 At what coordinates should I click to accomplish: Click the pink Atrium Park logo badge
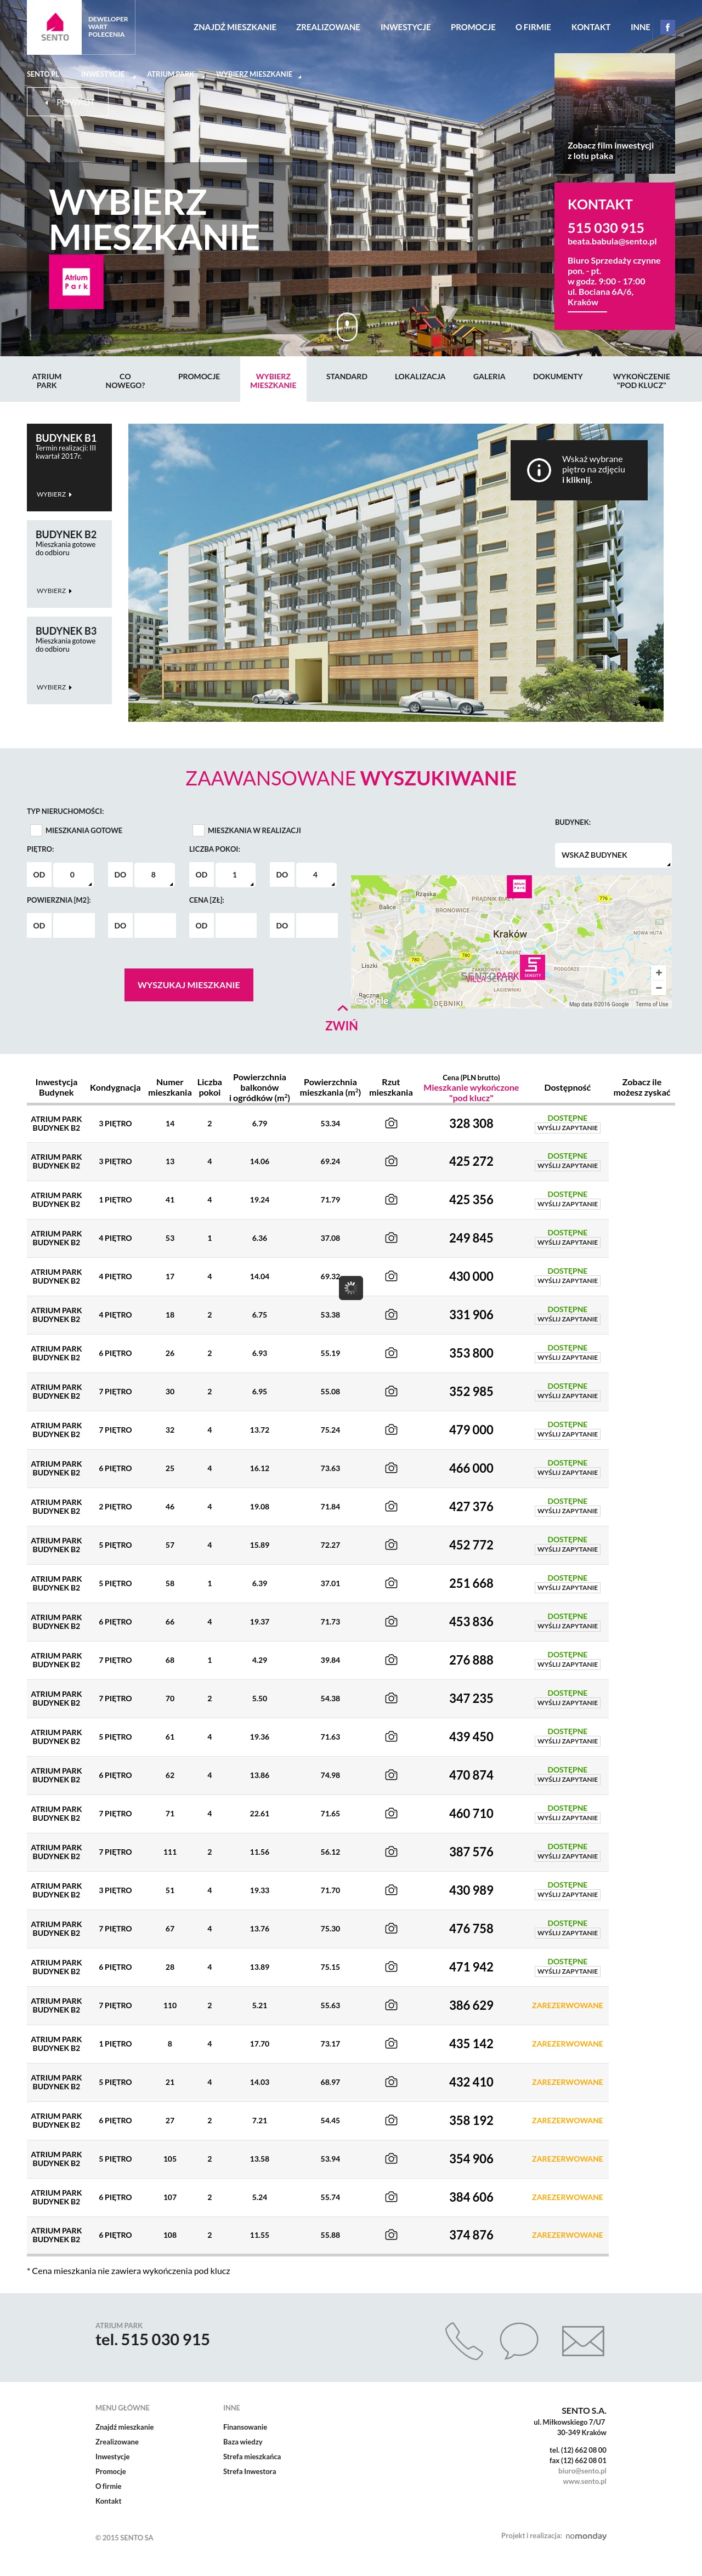tap(76, 281)
